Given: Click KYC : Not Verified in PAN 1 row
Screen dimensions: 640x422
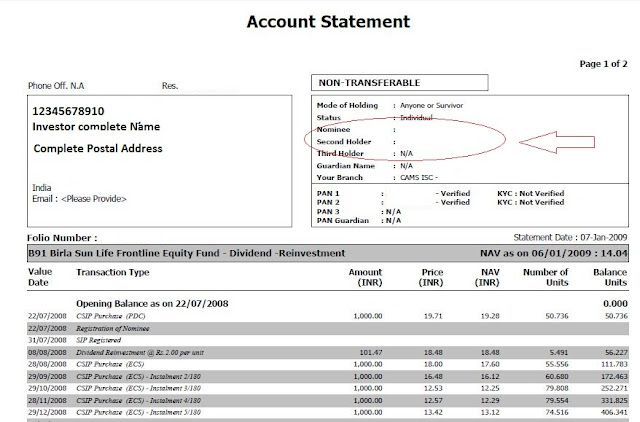Looking at the screenshot, I should [530, 193].
